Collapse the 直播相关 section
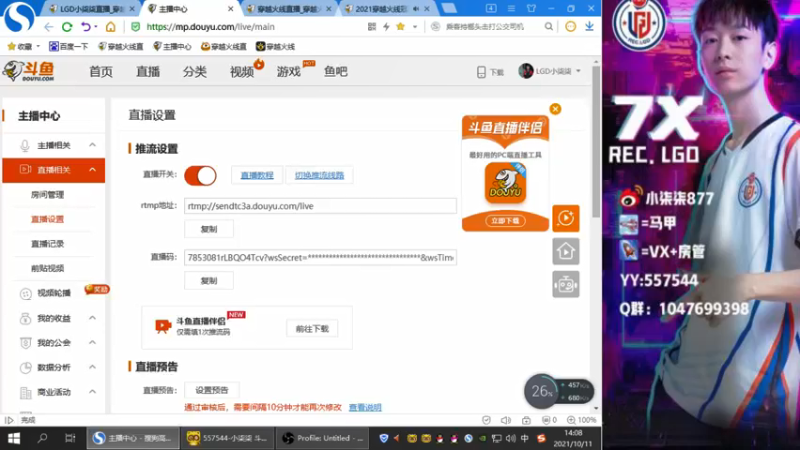 click(x=92, y=169)
